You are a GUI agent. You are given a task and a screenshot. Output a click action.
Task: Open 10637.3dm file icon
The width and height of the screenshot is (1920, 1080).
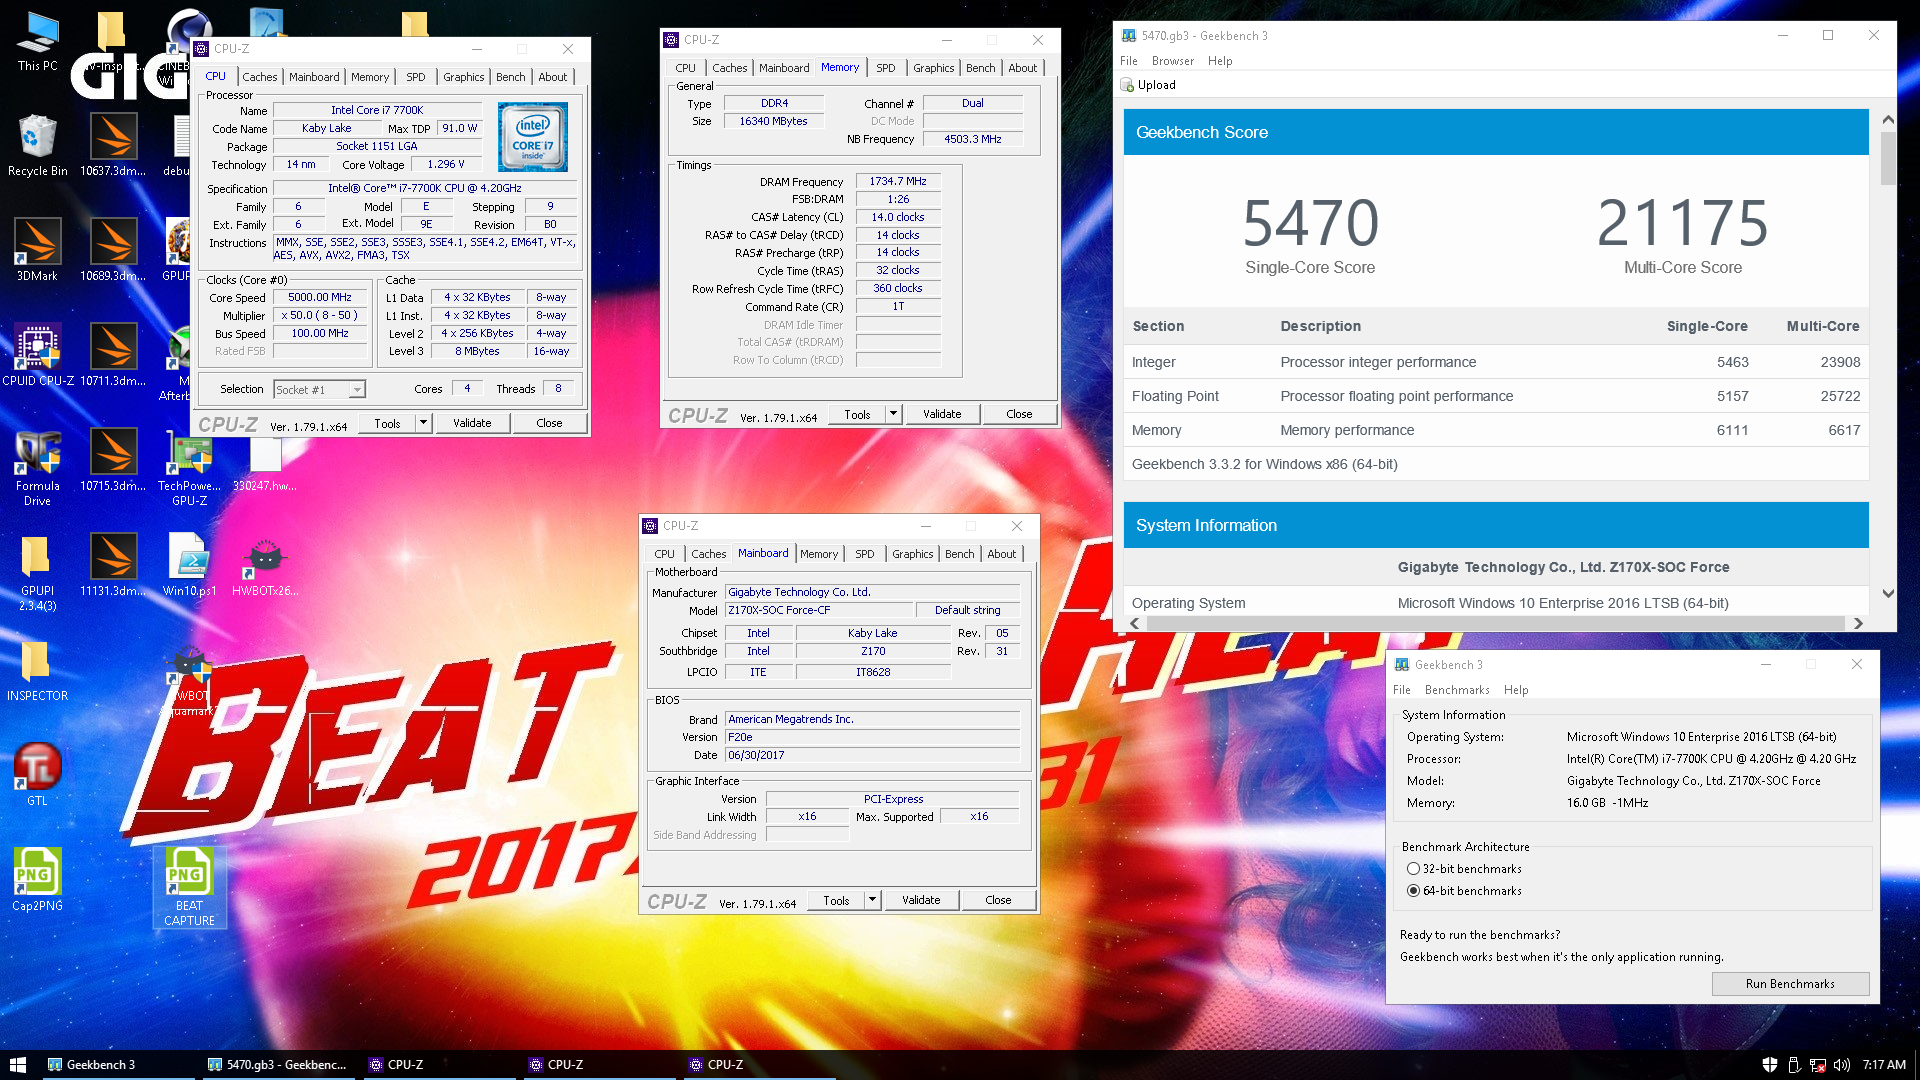[x=113, y=145]
